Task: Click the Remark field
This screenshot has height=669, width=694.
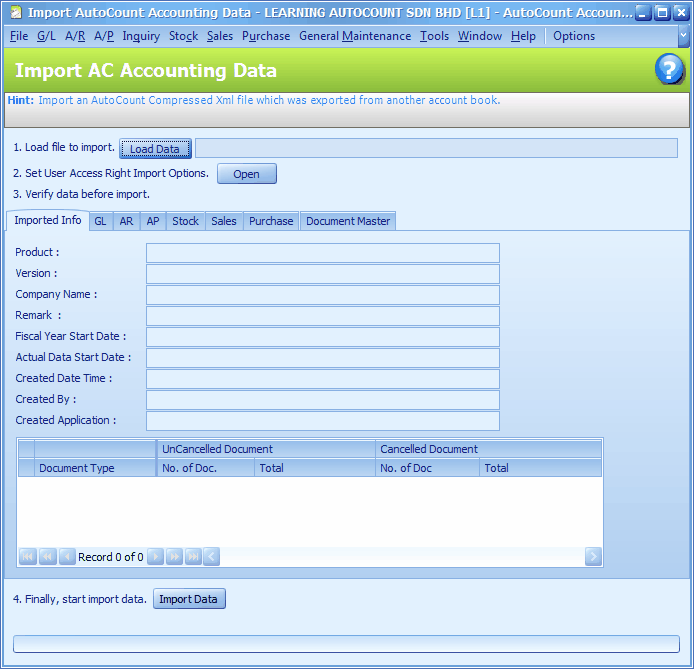Action: click(323, 316)
